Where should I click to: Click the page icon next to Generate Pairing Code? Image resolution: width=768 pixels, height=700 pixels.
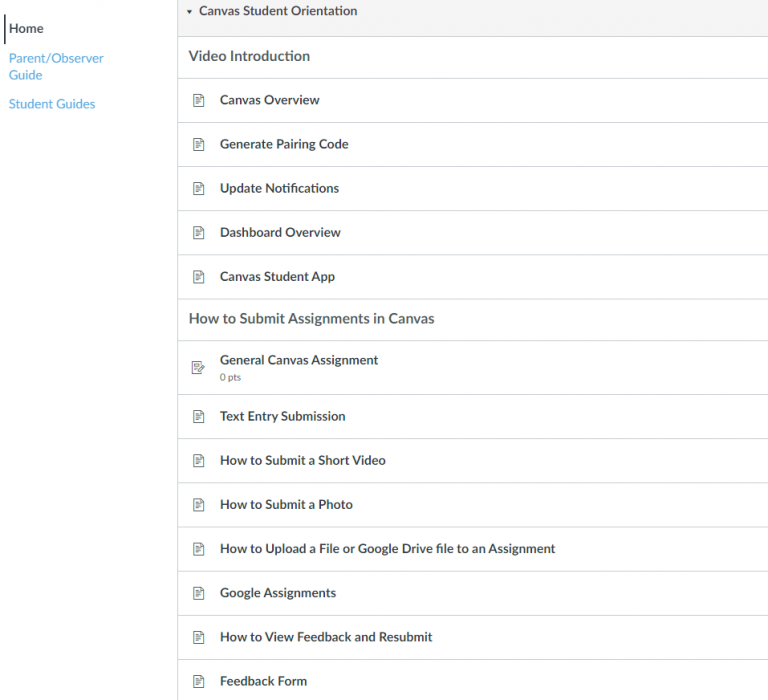click(198, 145)
